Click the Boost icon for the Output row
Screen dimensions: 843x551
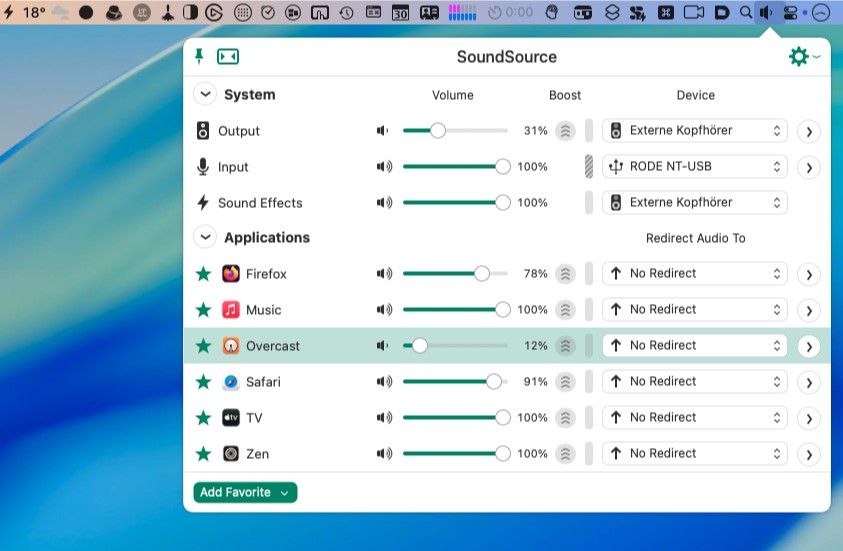tap(565, 131)
